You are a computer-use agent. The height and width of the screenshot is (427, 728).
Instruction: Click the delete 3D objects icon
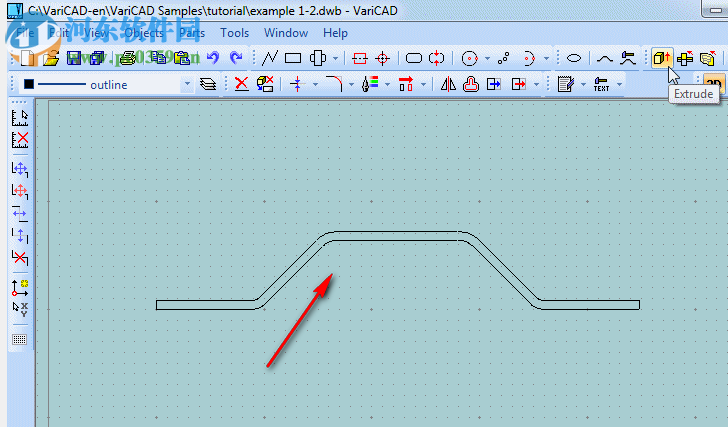(265, 84)
